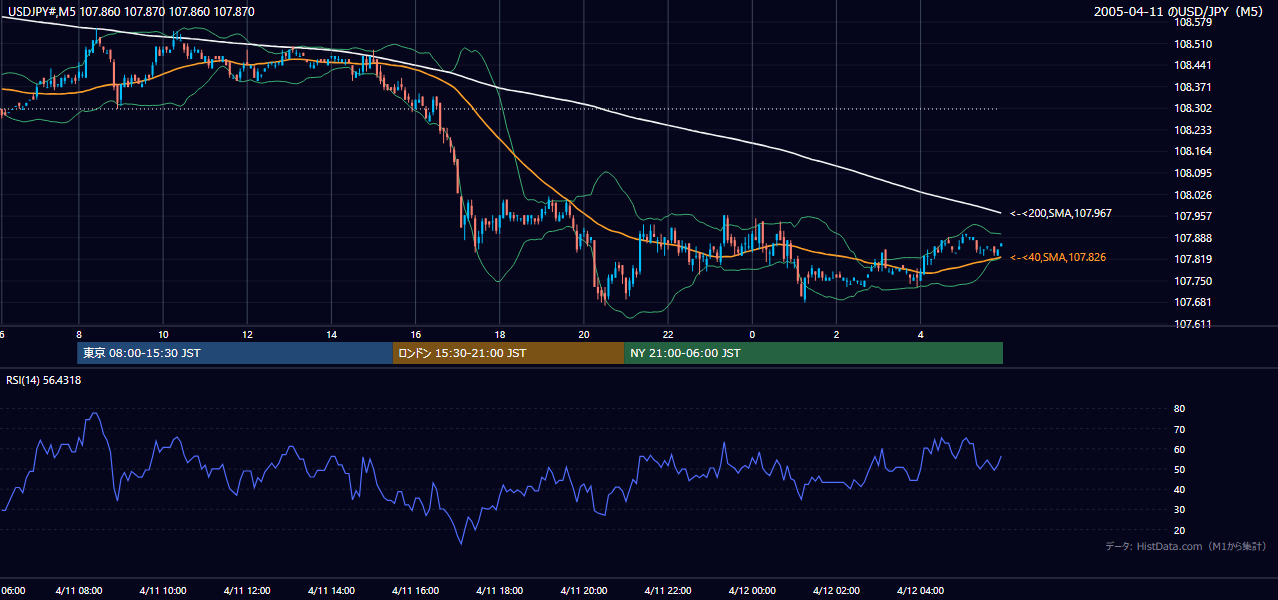Screen dimensions: 1278x600
Task: Click the '2005-04-11 のUSD/JPY (M5)' chart title
Action: [1180, 11]
